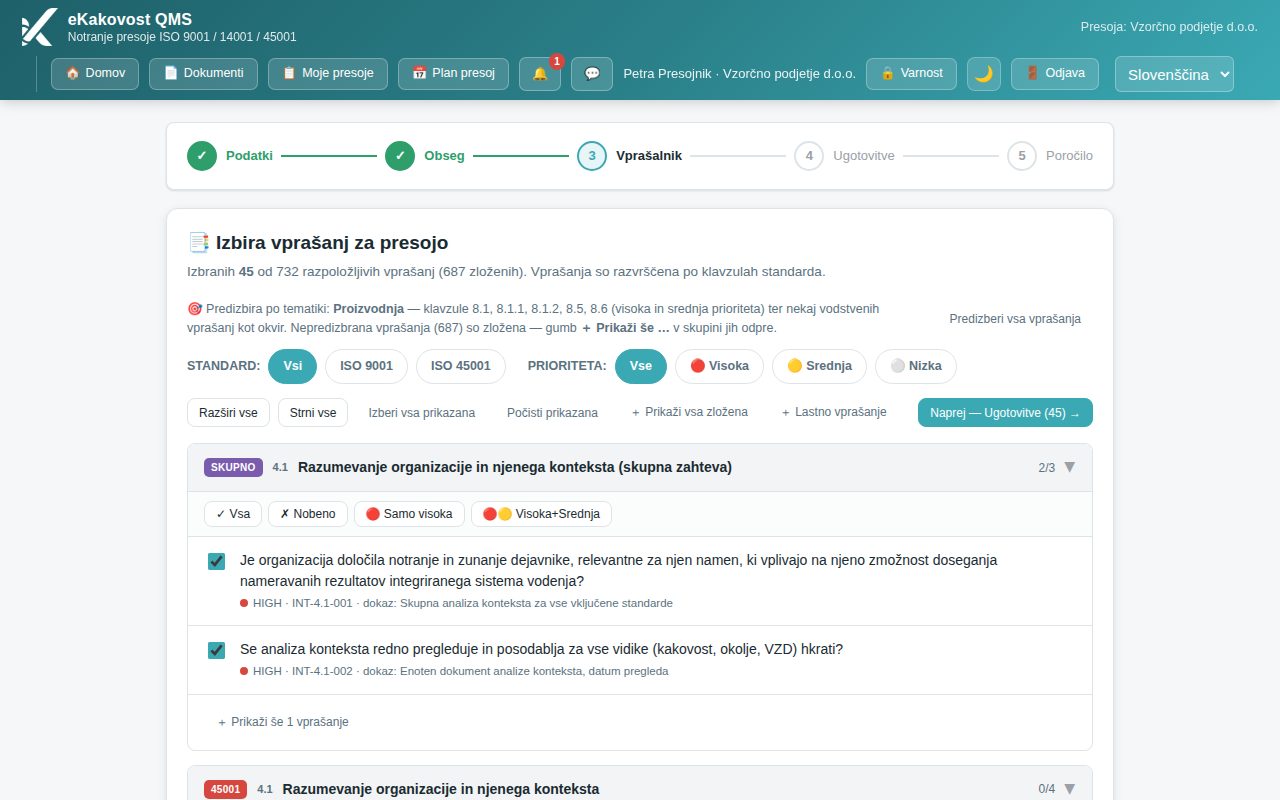Filter by Visoka priority
The height and width of the screenshot is (800, 1280).
coord(720,366)
